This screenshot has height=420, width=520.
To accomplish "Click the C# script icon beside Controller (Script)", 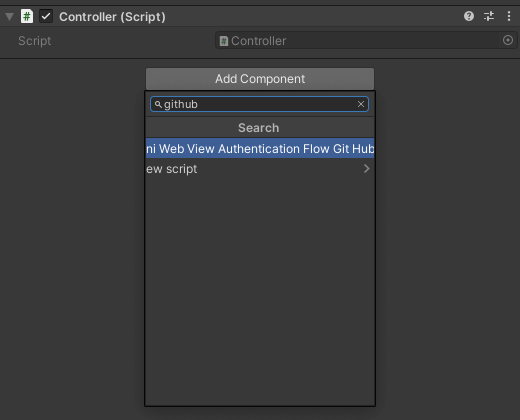I will pyautogui.click(x=27, y=16).
